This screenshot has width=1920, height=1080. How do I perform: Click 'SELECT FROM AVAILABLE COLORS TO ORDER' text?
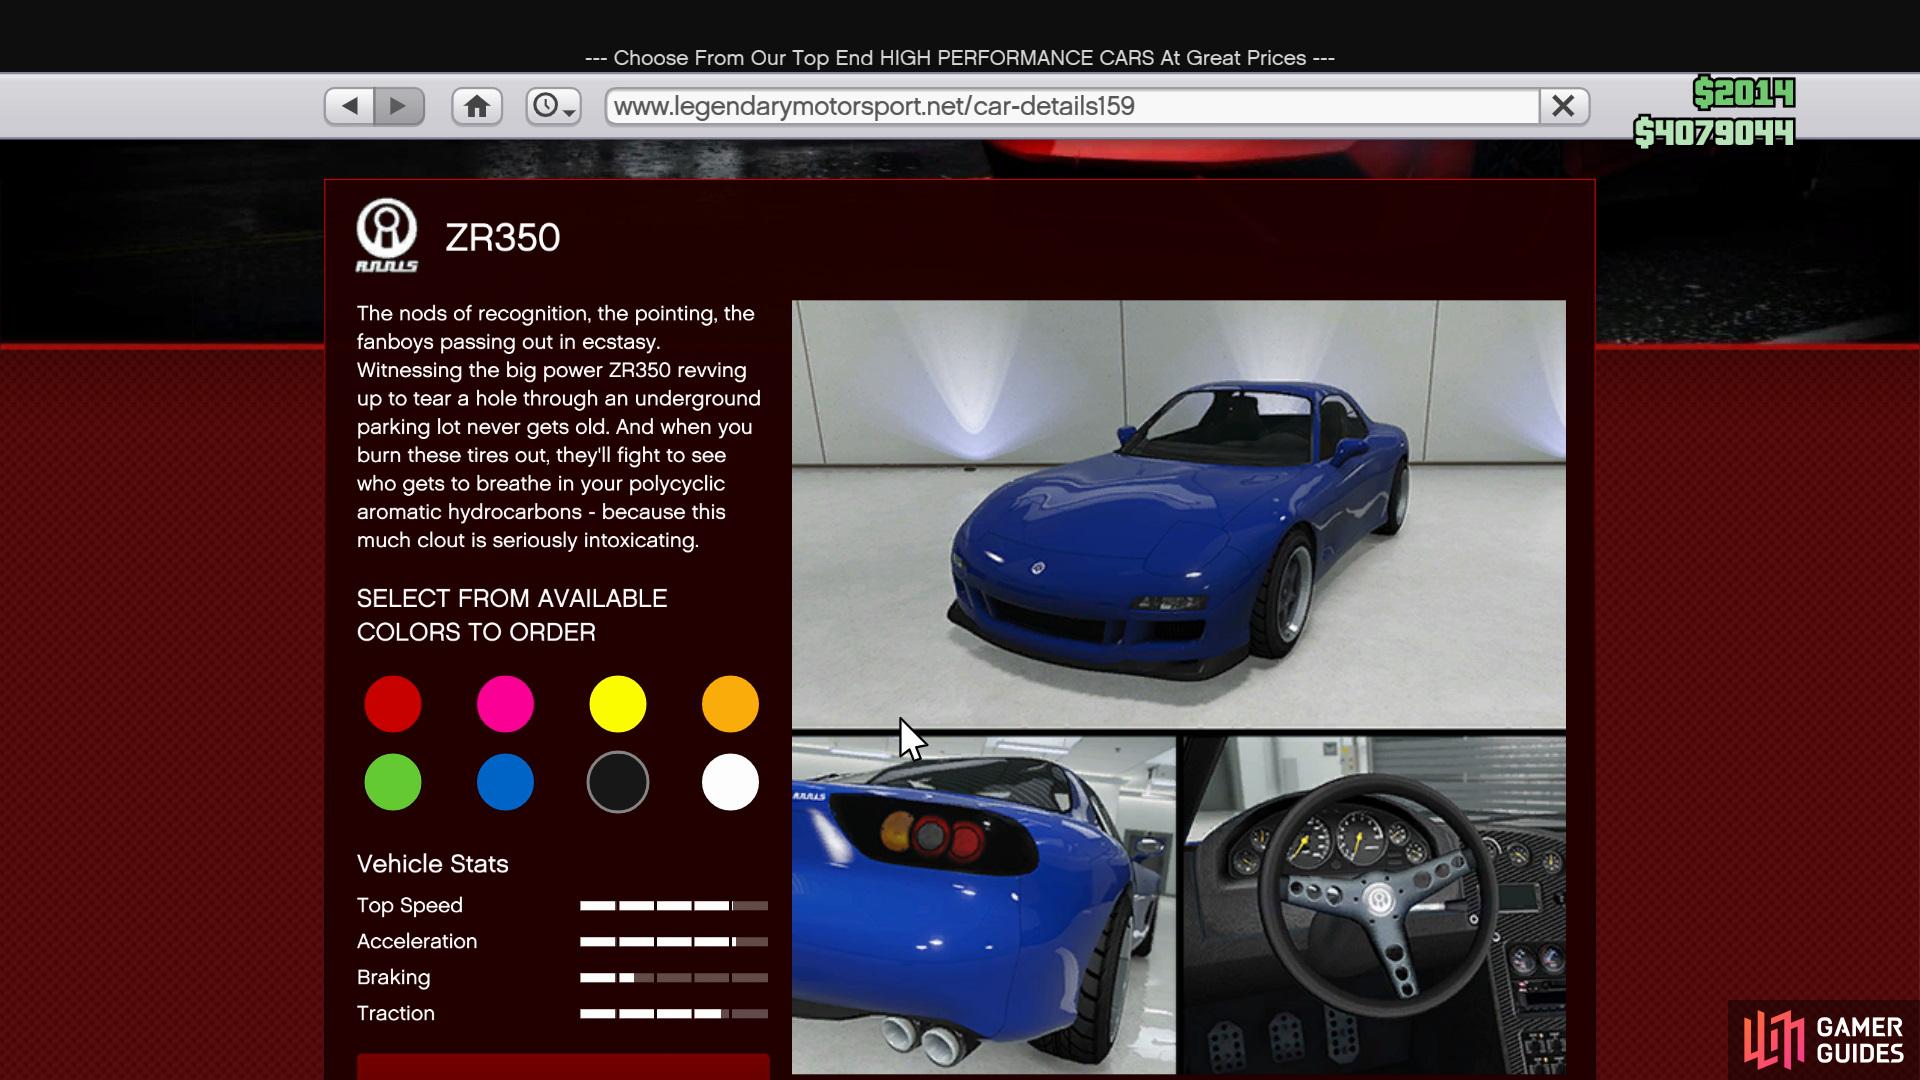click(512, 615)
